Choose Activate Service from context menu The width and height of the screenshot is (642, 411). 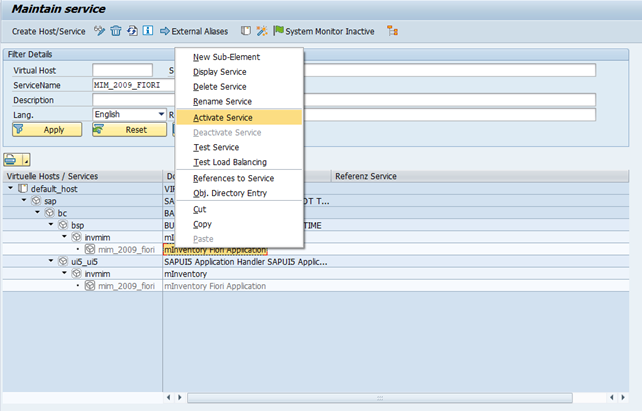222,117
